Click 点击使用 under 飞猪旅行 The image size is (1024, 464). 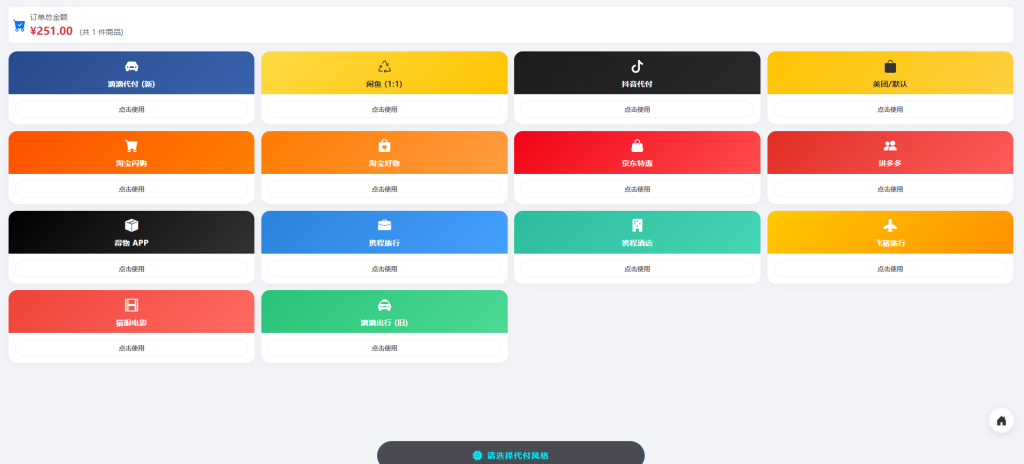click(x=890, y=269)
